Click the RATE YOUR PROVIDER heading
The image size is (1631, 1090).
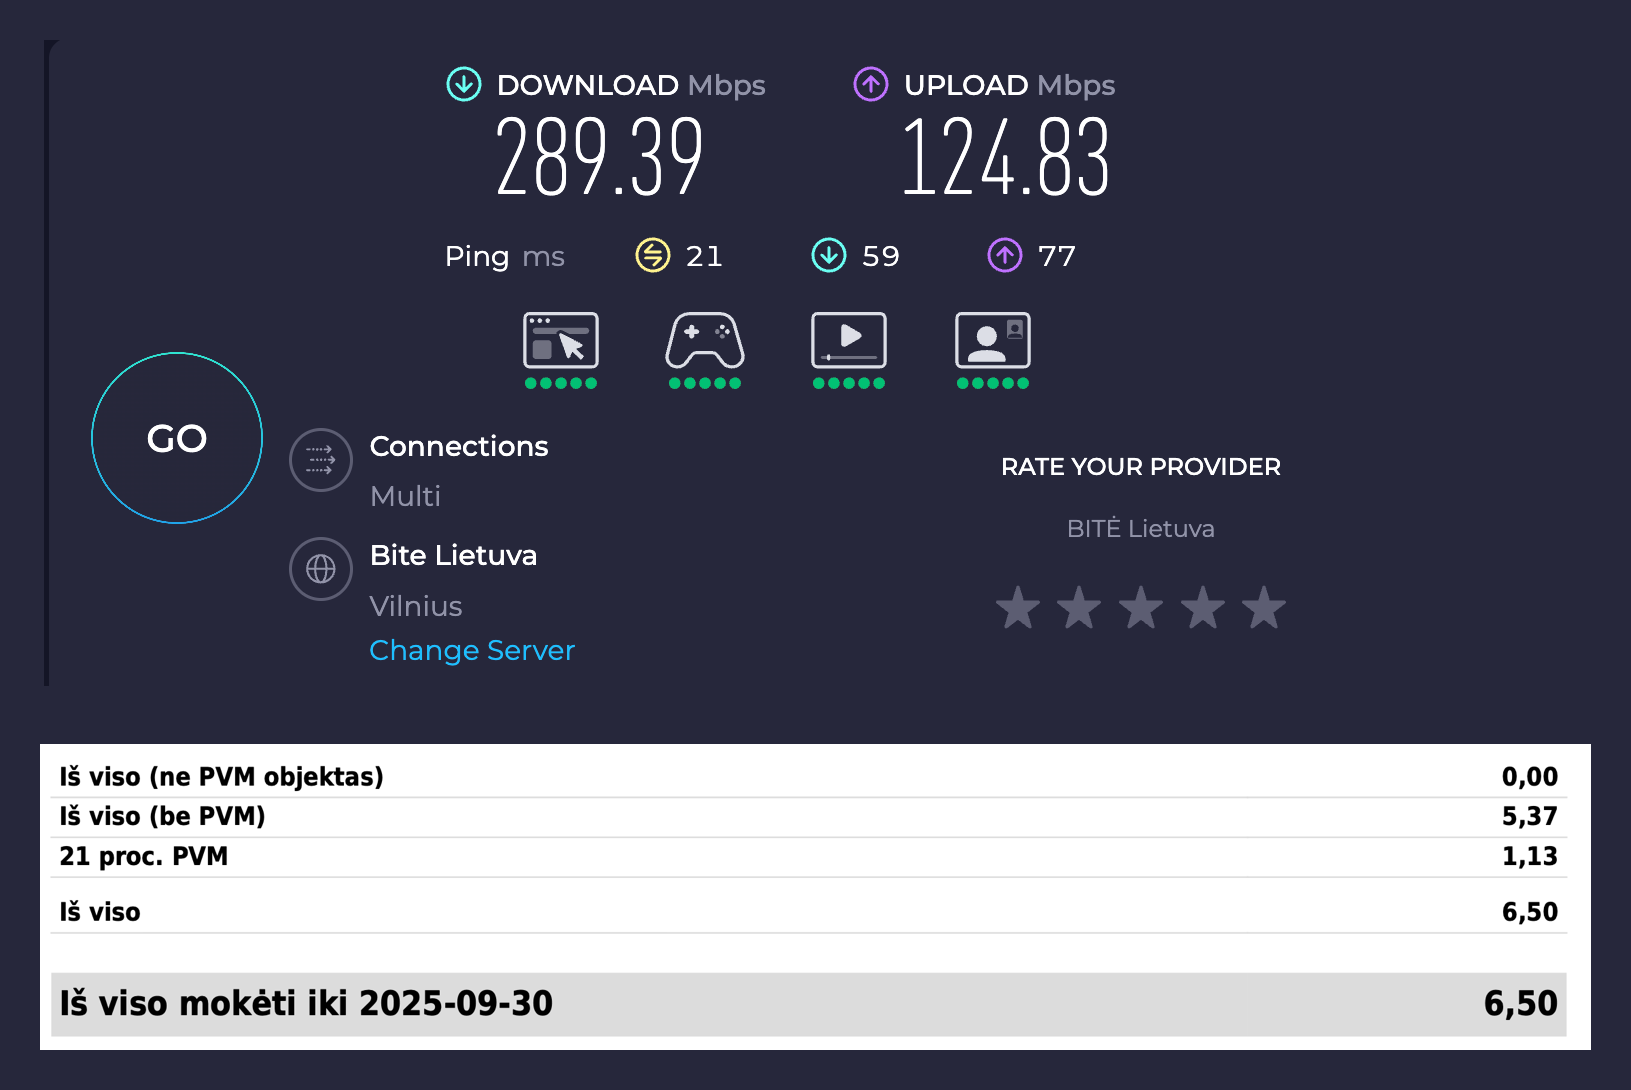click(1141, 467)
